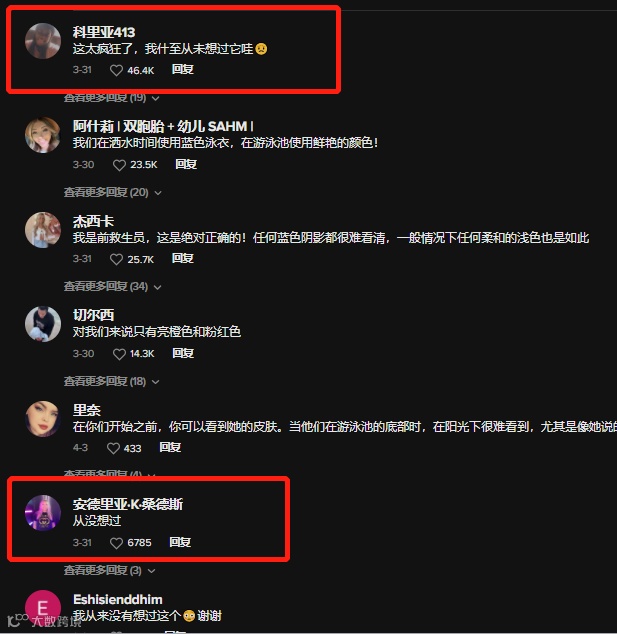Viewport: 617px width, 634px height.
Task: Open the username Eshisienddhim
Action: [x=118, y=599]
